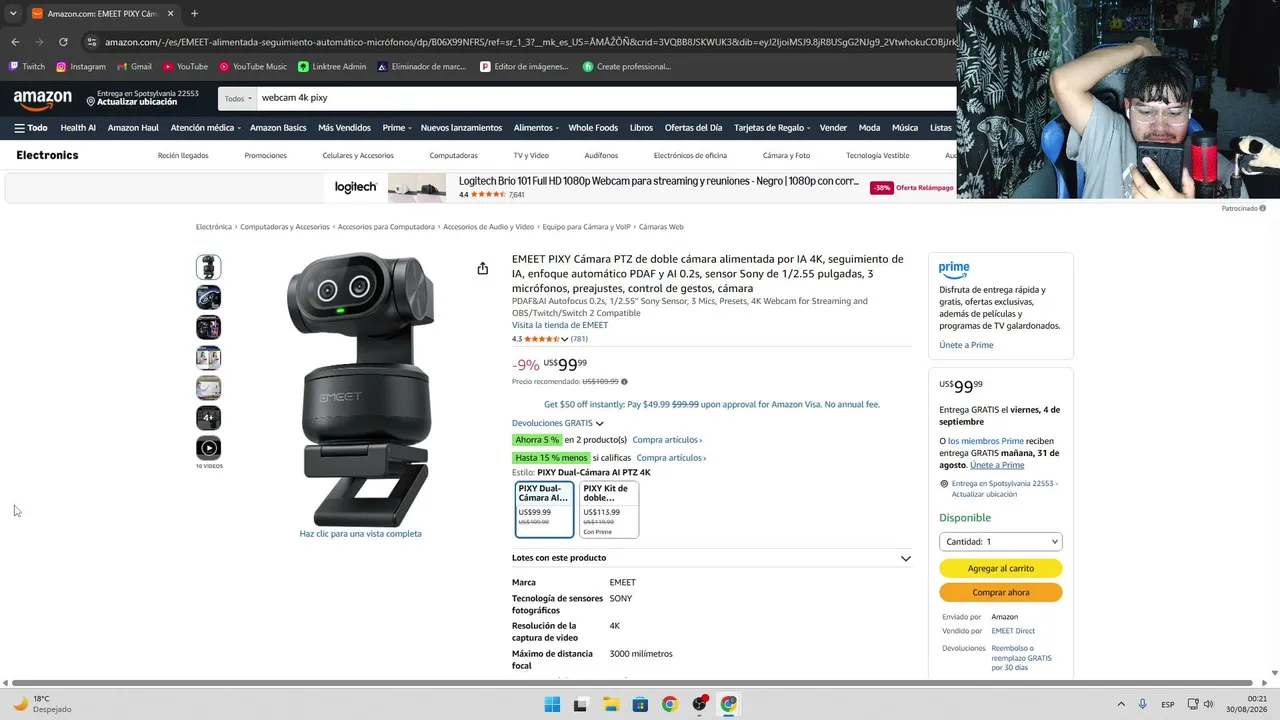Show hidden system tray icons
This screenshot has width=1280, height=720.
click(x=1121, y=704)
